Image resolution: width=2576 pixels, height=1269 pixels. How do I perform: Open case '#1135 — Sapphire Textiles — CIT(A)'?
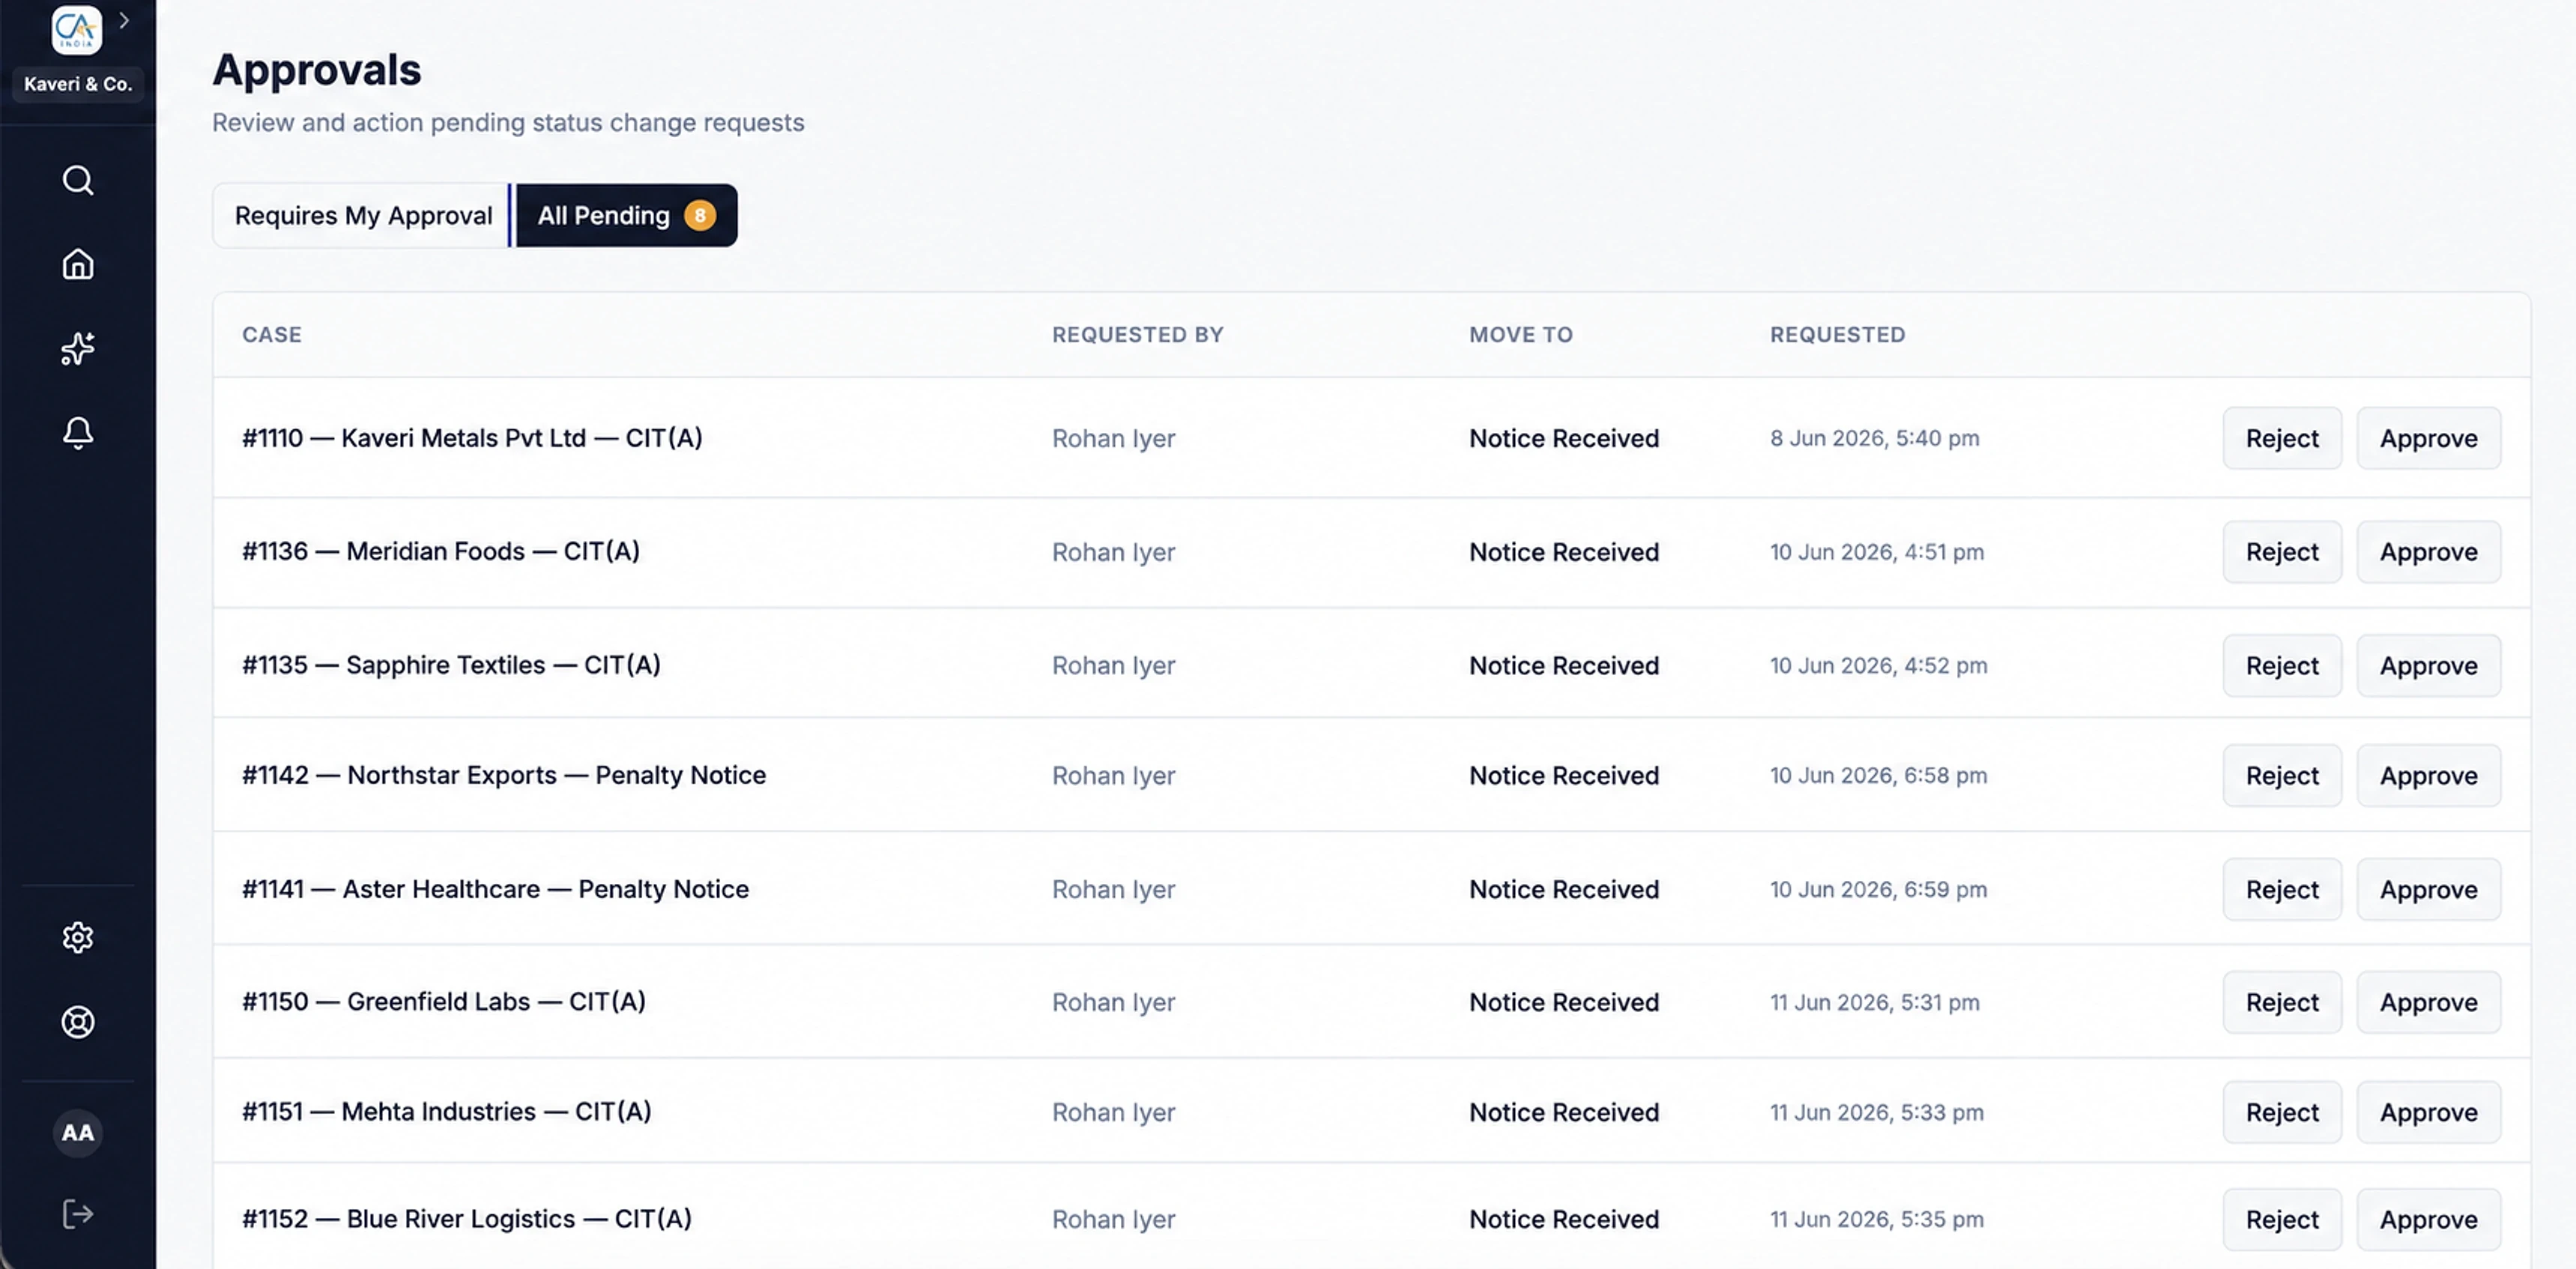coord(451,666)
